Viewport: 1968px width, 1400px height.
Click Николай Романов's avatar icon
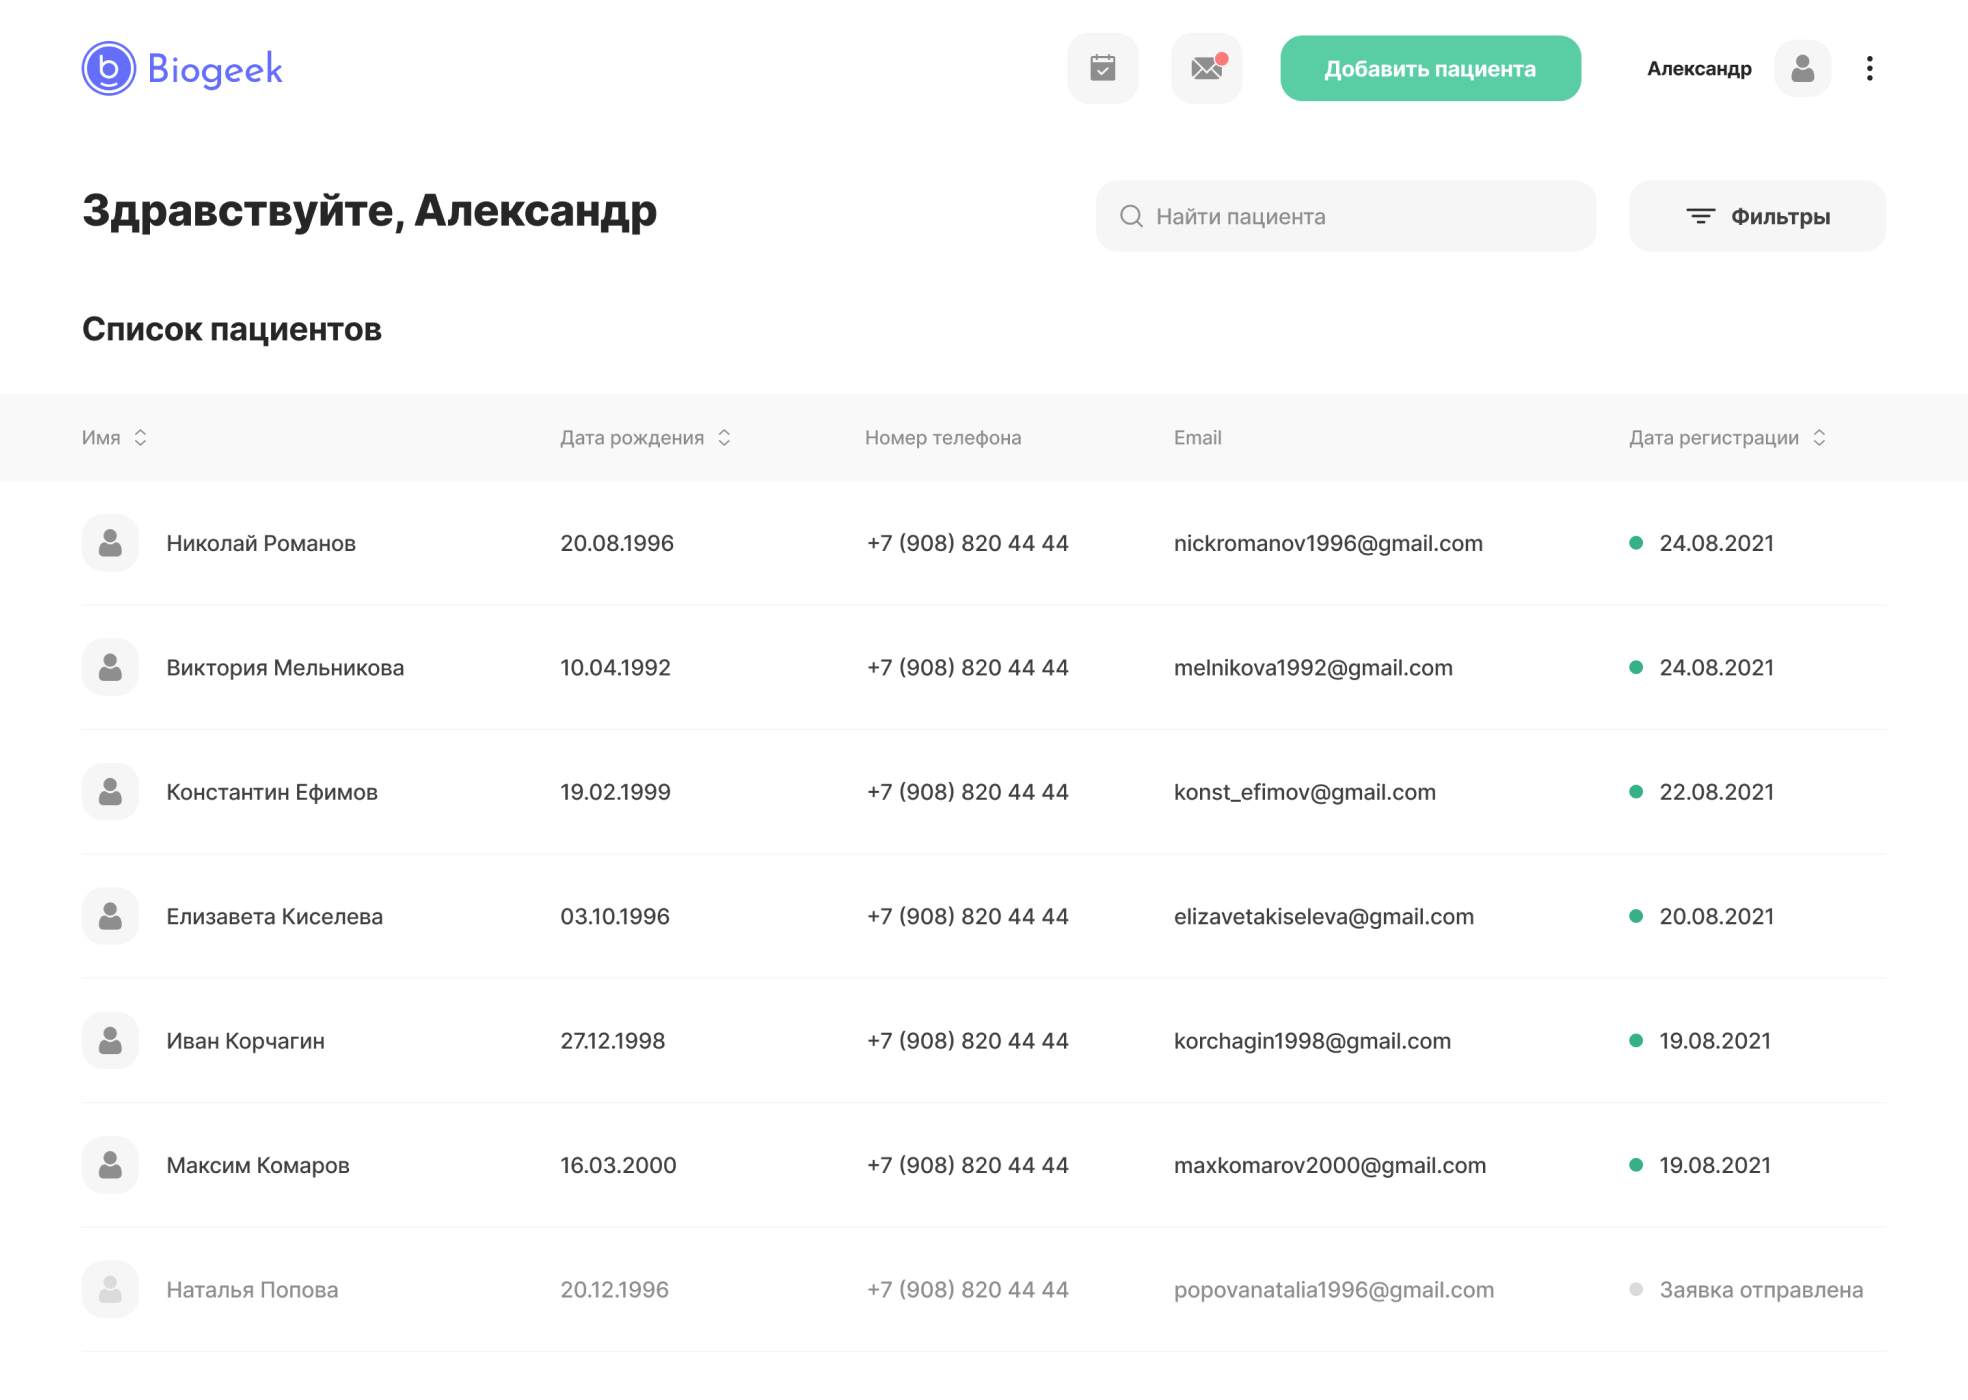click(x=110, y=543)
